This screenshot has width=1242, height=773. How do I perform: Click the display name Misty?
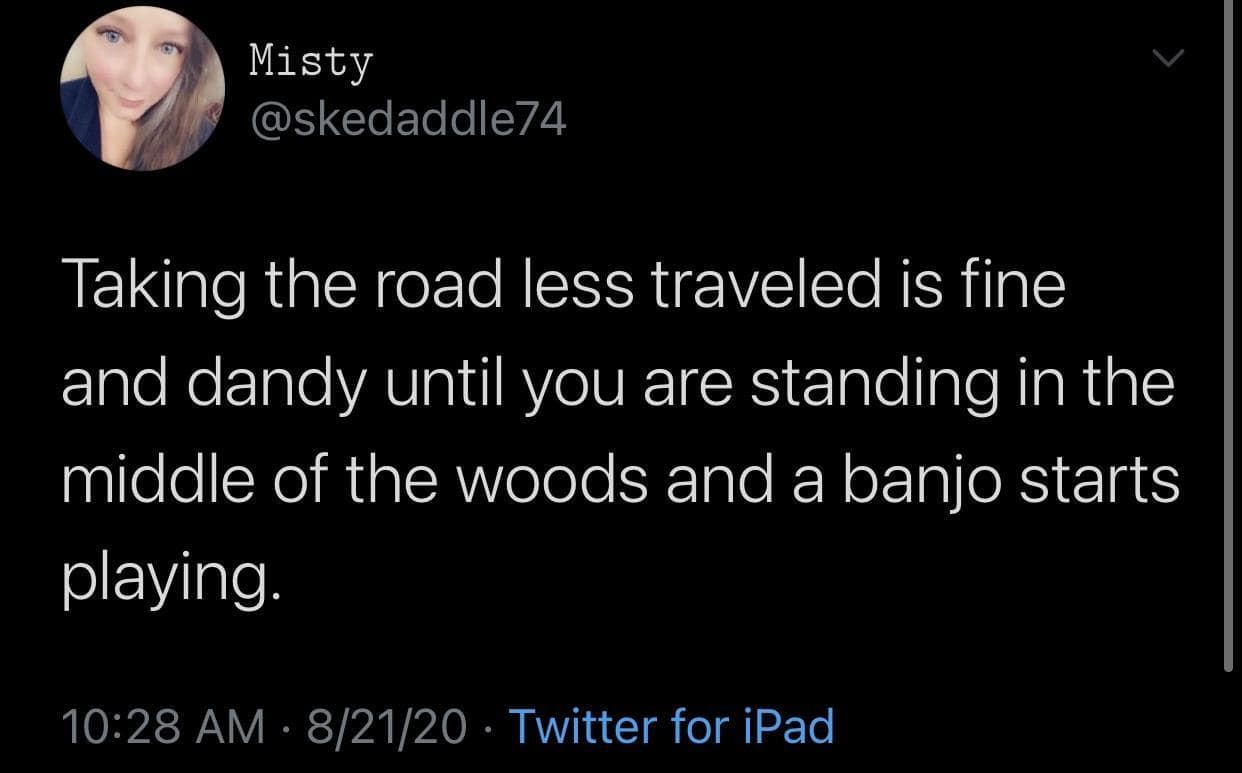click(310, 62)
